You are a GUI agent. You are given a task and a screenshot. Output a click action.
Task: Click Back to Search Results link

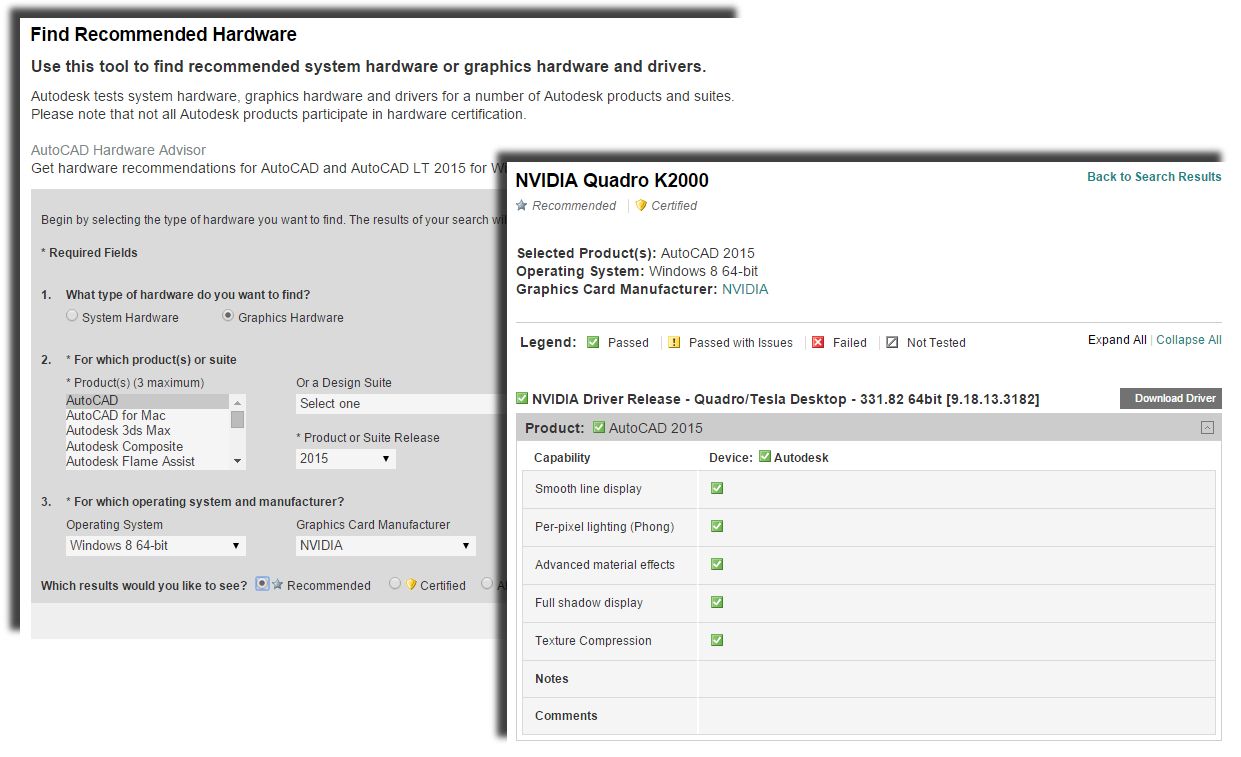tap(1154, 177)
